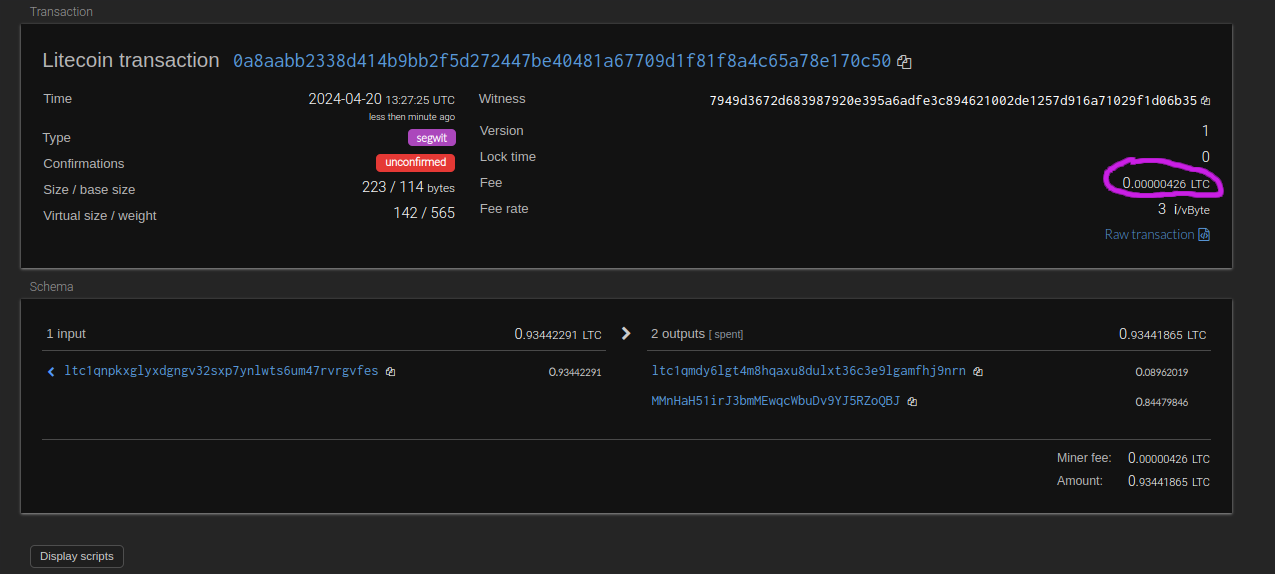The width and height of the screenshot is (1275, 574).
Task: Click the Confirmations label
Action: point(84,163)
